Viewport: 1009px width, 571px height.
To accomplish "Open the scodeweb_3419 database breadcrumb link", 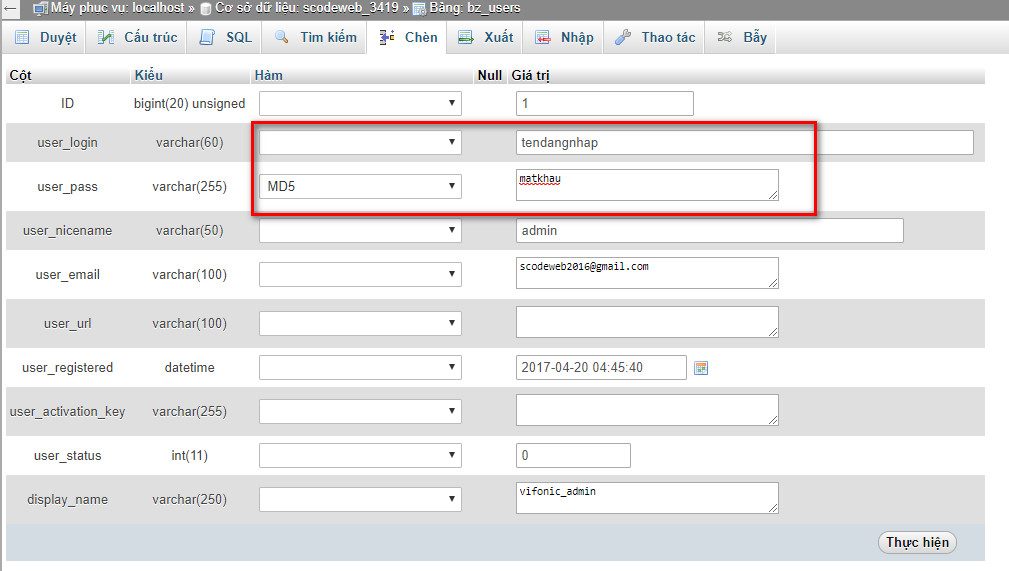I will click(306, 8).
